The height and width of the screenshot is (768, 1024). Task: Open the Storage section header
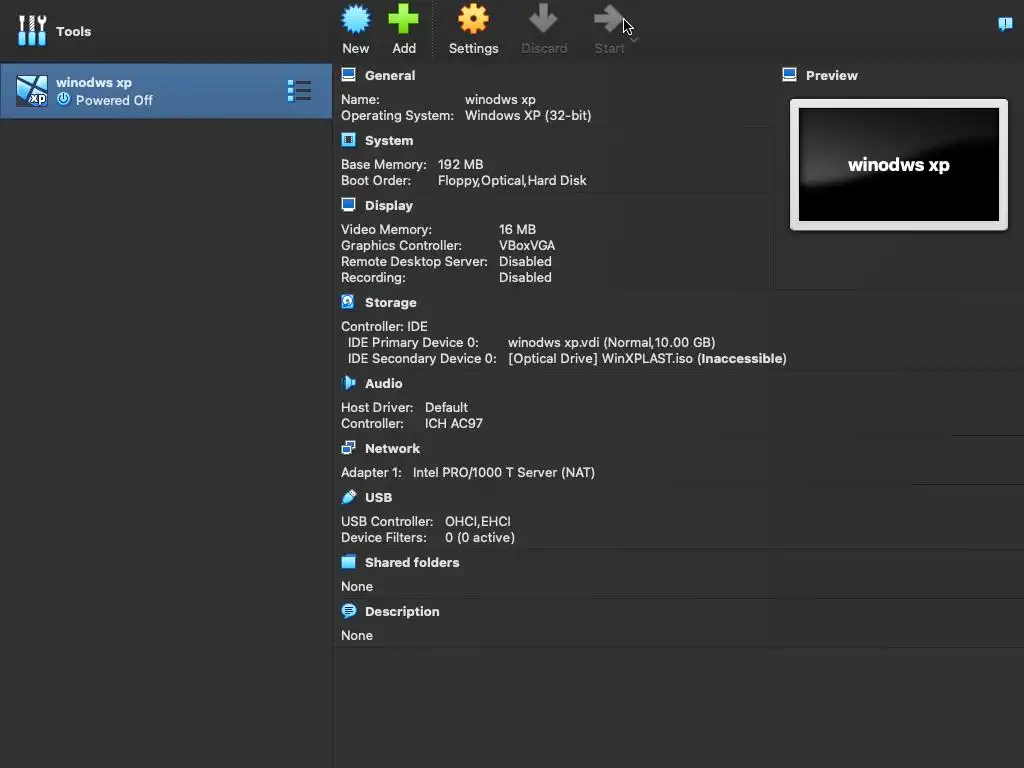click(x=391, y=302)
